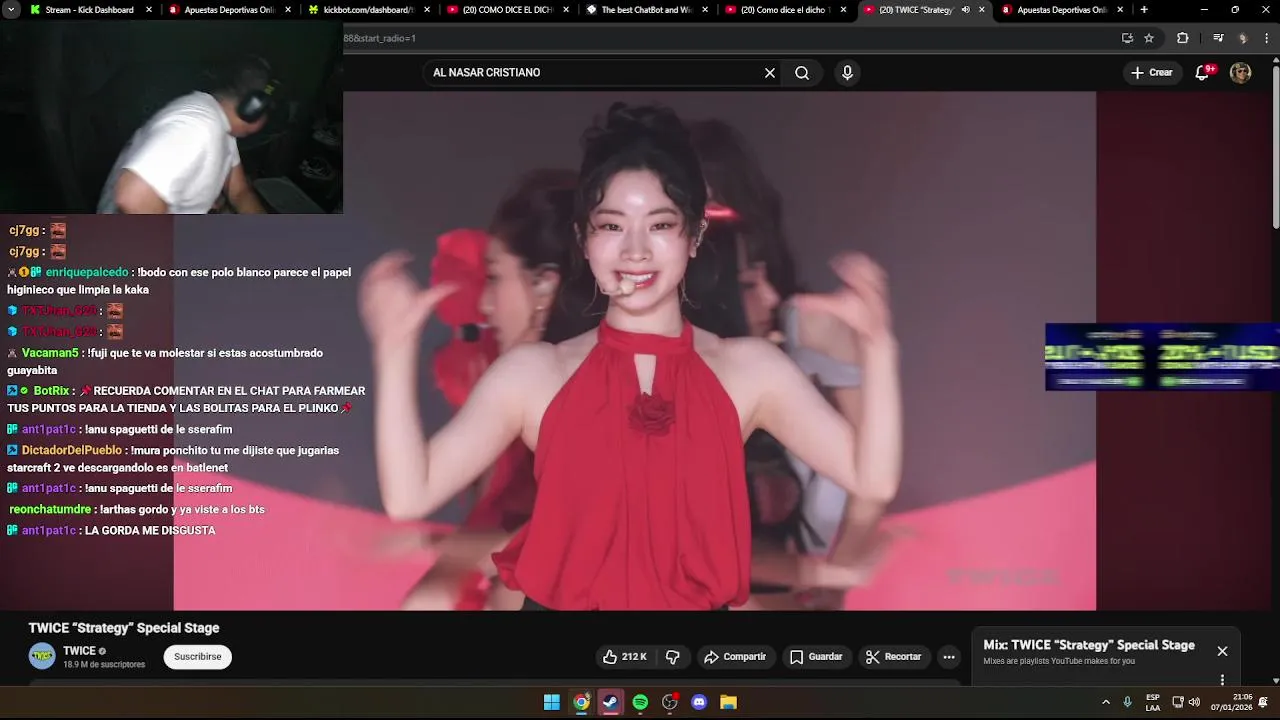Click chat username Vacaman5
The image size is (1280, 720).
pos(50,353)
